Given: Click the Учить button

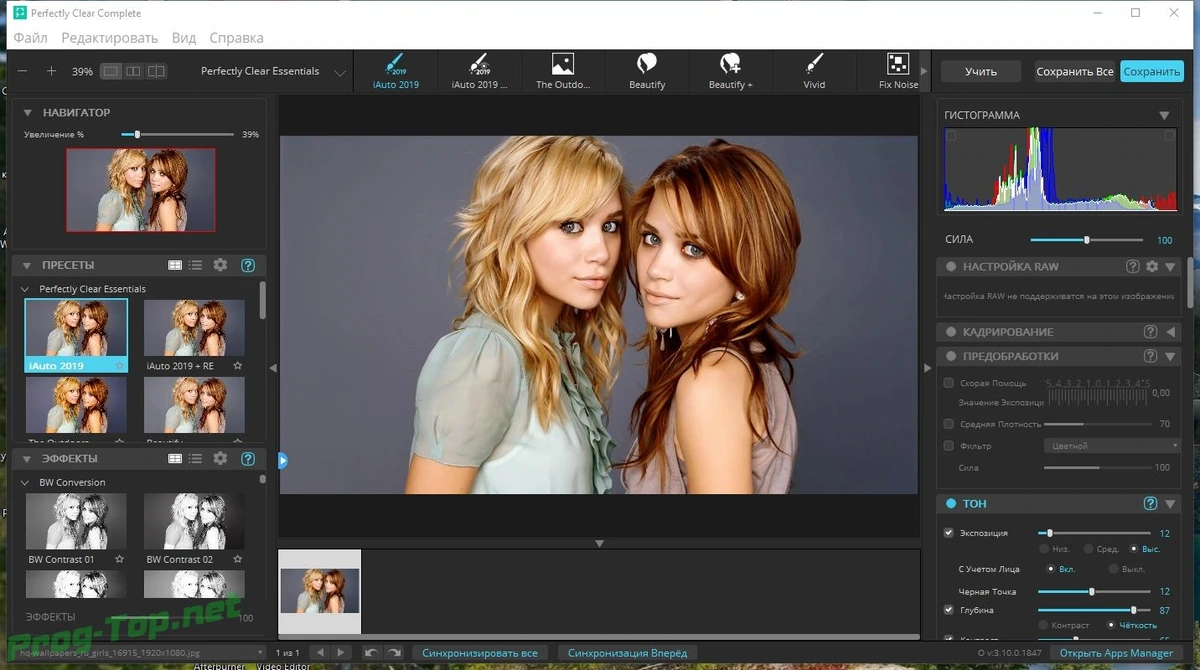Looking at the screenshot, I should 981,72.
